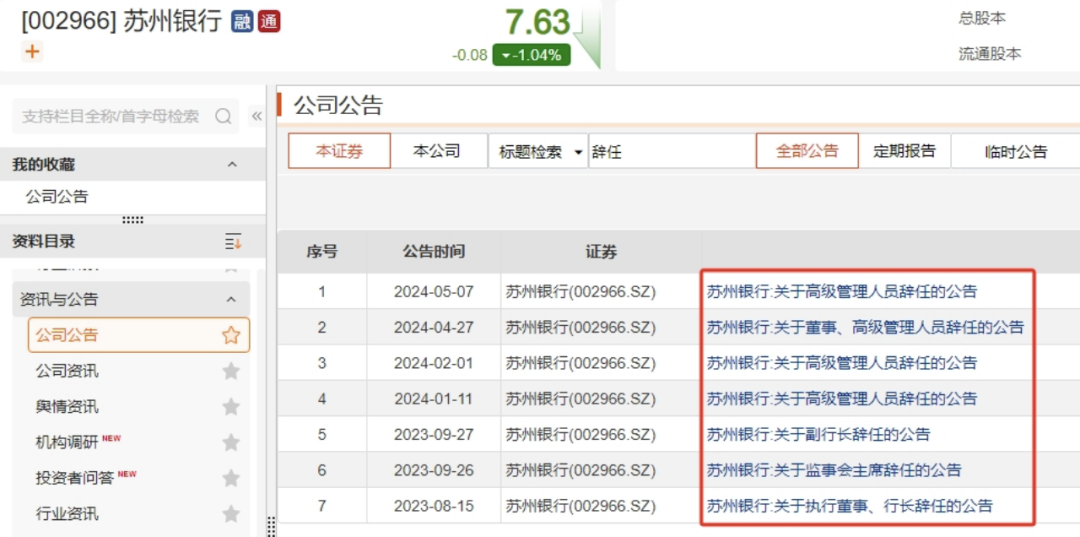1080x537 pixels.
Task: Toggle favorite star for 公司公告
Action: click(231, 335)
